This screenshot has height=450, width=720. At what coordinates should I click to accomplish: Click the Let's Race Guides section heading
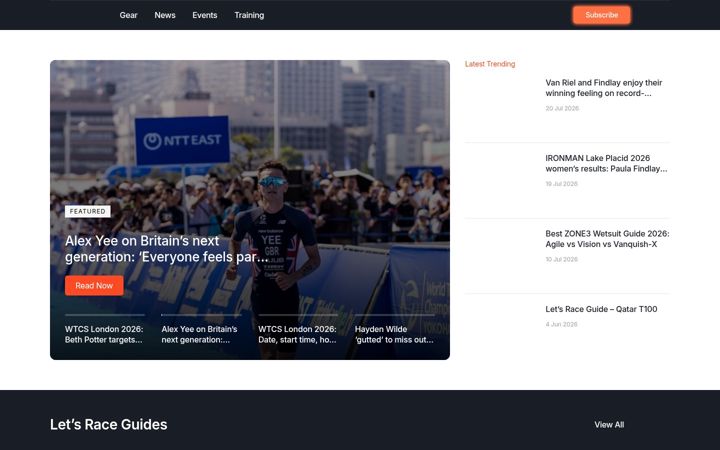point(108,424)
